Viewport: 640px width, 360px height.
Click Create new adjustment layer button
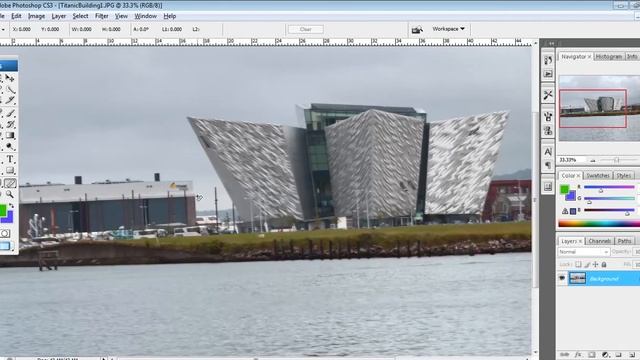click(x=605, y=355)
